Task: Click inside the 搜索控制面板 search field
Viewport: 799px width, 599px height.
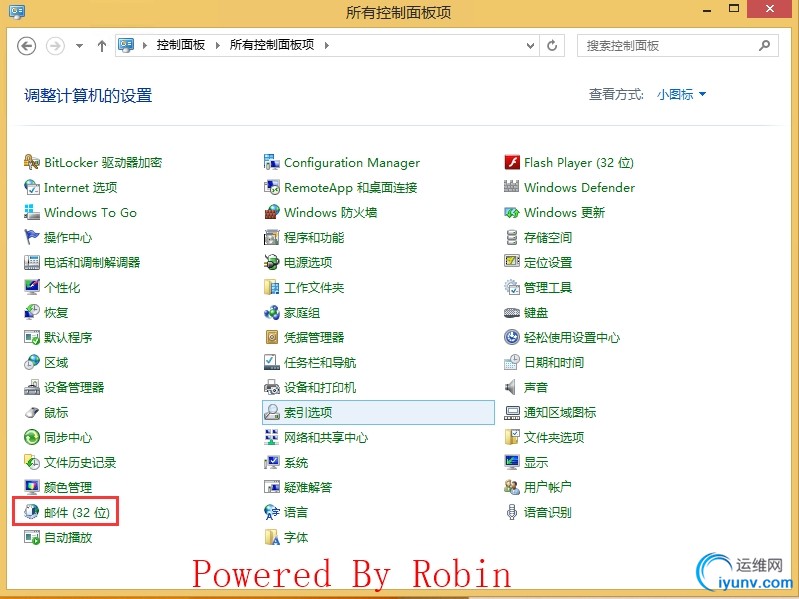Action: (x=677, y=46)
